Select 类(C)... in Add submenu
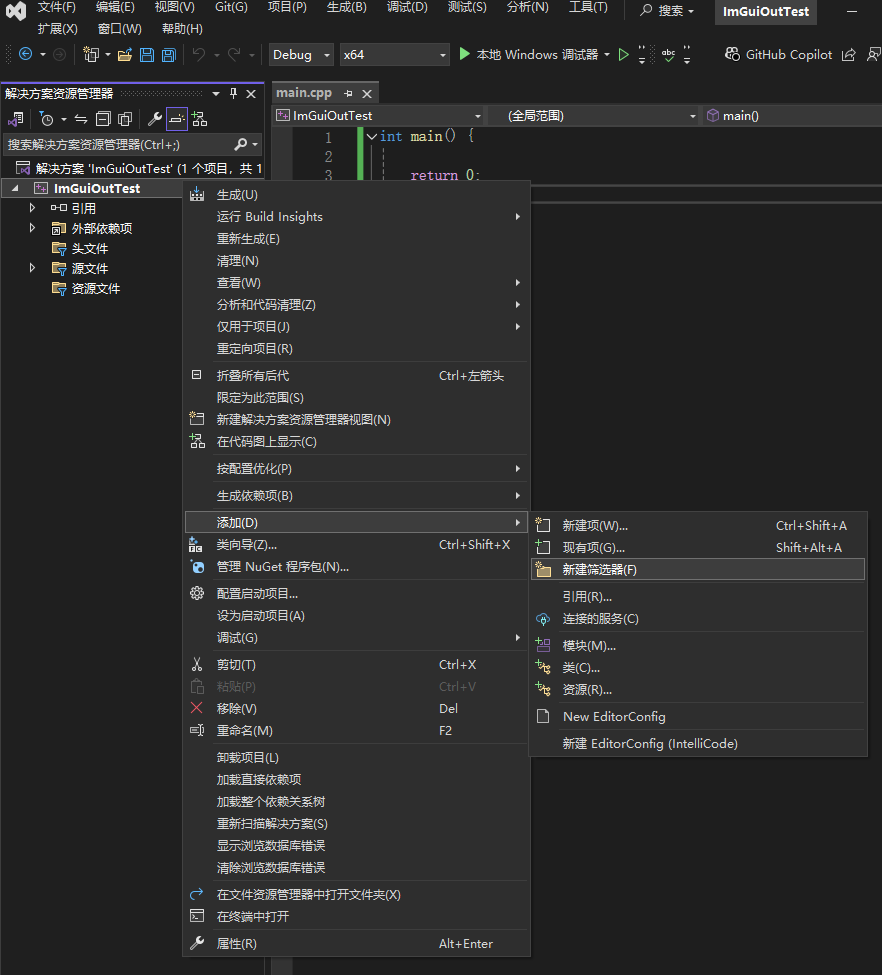This screenshot has width=882, height=975. (x=698, y=668)
